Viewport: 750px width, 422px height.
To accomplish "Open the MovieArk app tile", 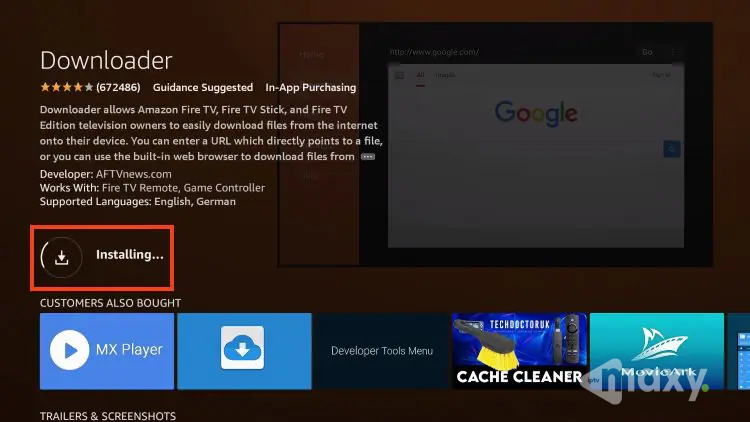I will (x=656, y=350).
